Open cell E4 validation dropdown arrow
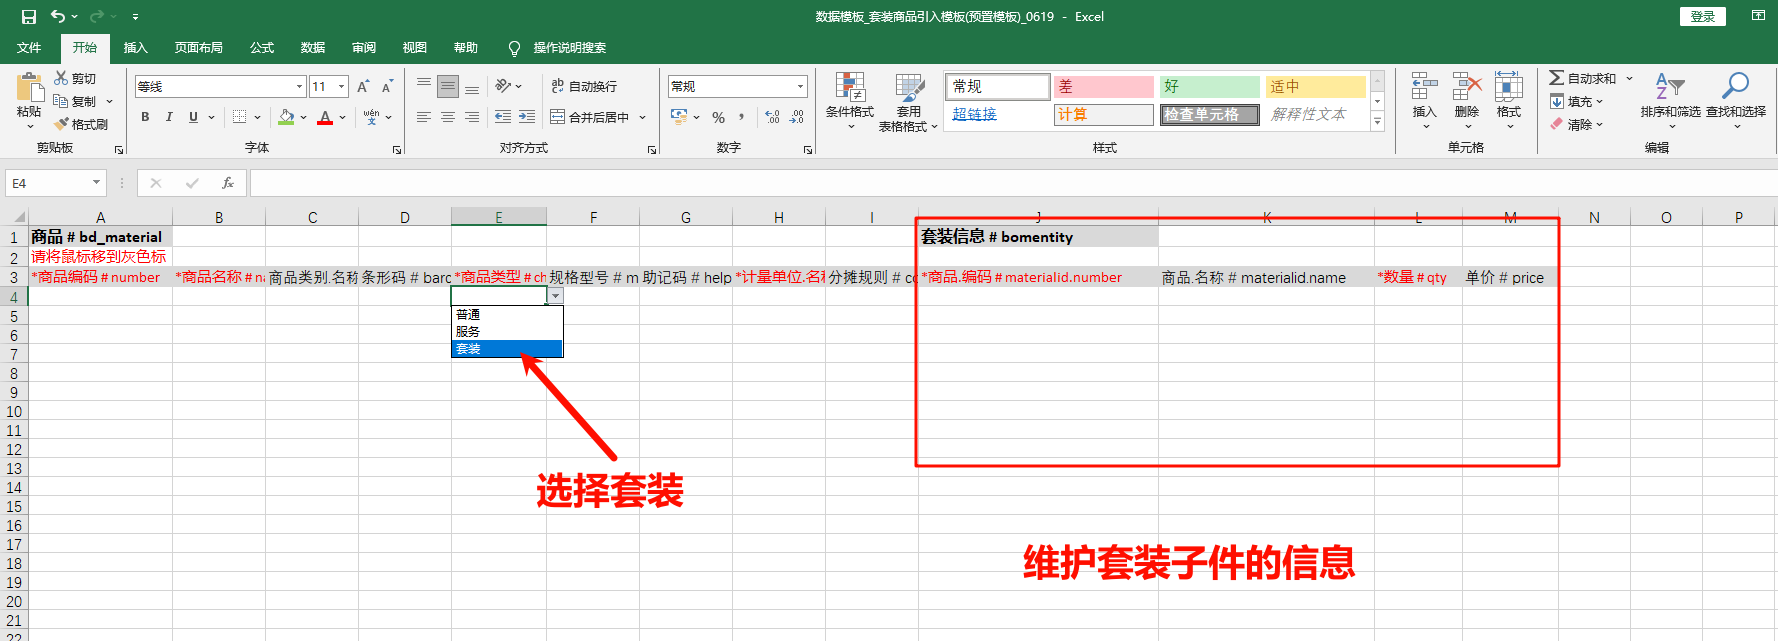Image resolution: width=1778 pixels, height=641 pixels. click(556, 296)
